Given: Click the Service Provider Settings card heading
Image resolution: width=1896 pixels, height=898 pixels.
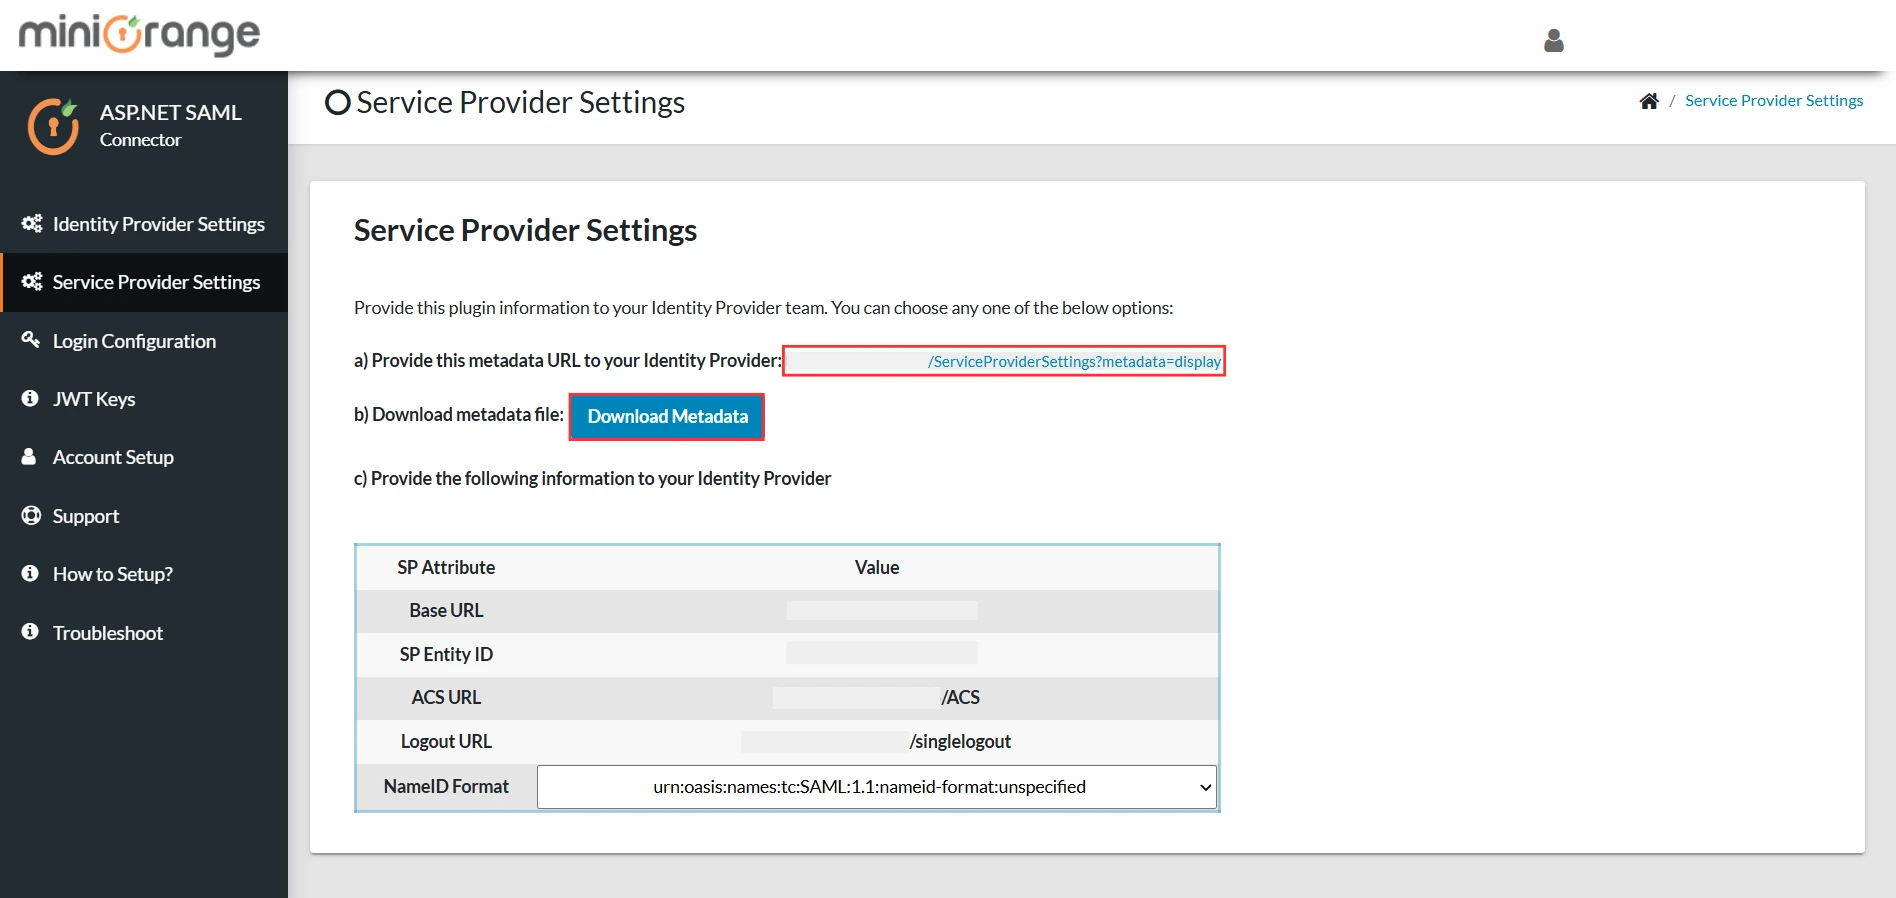Looking at the screenshot, I should [x=525, y=230].
